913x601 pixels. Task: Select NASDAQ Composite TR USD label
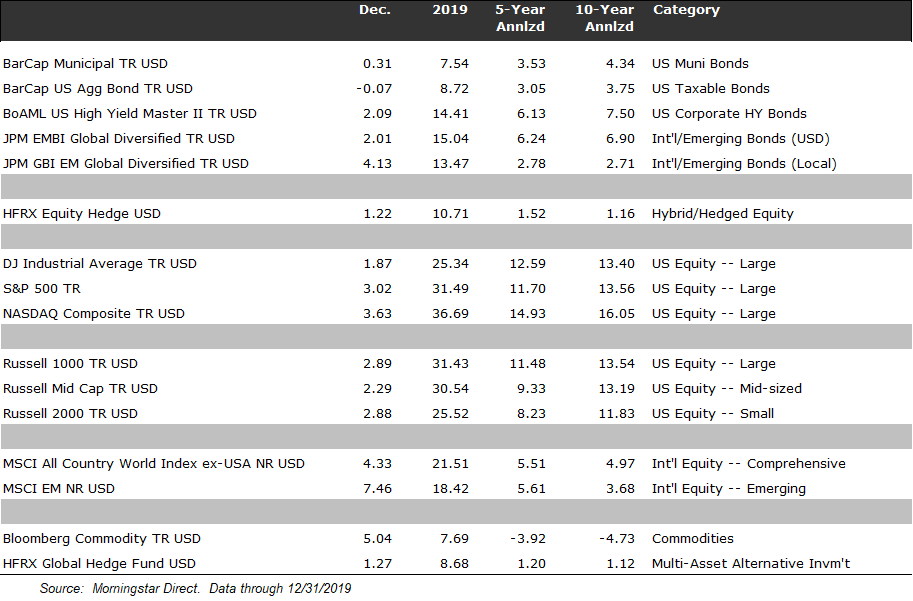point(94,314)
